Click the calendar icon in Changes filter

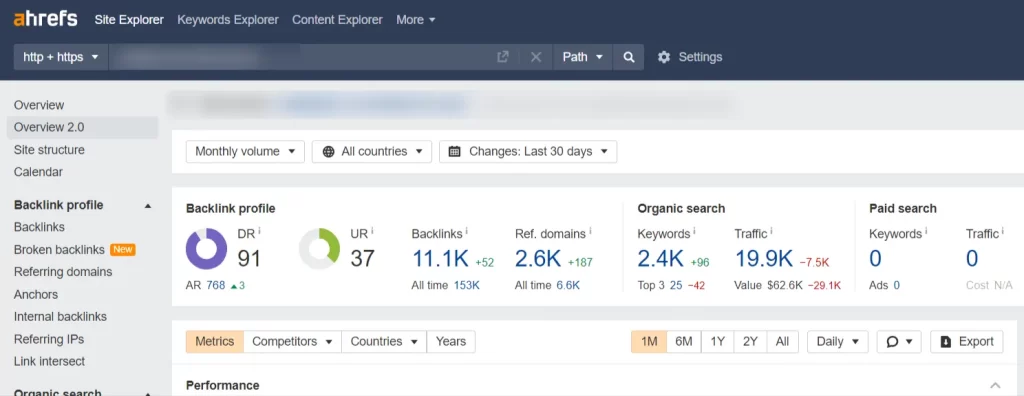tap(455, 152)
